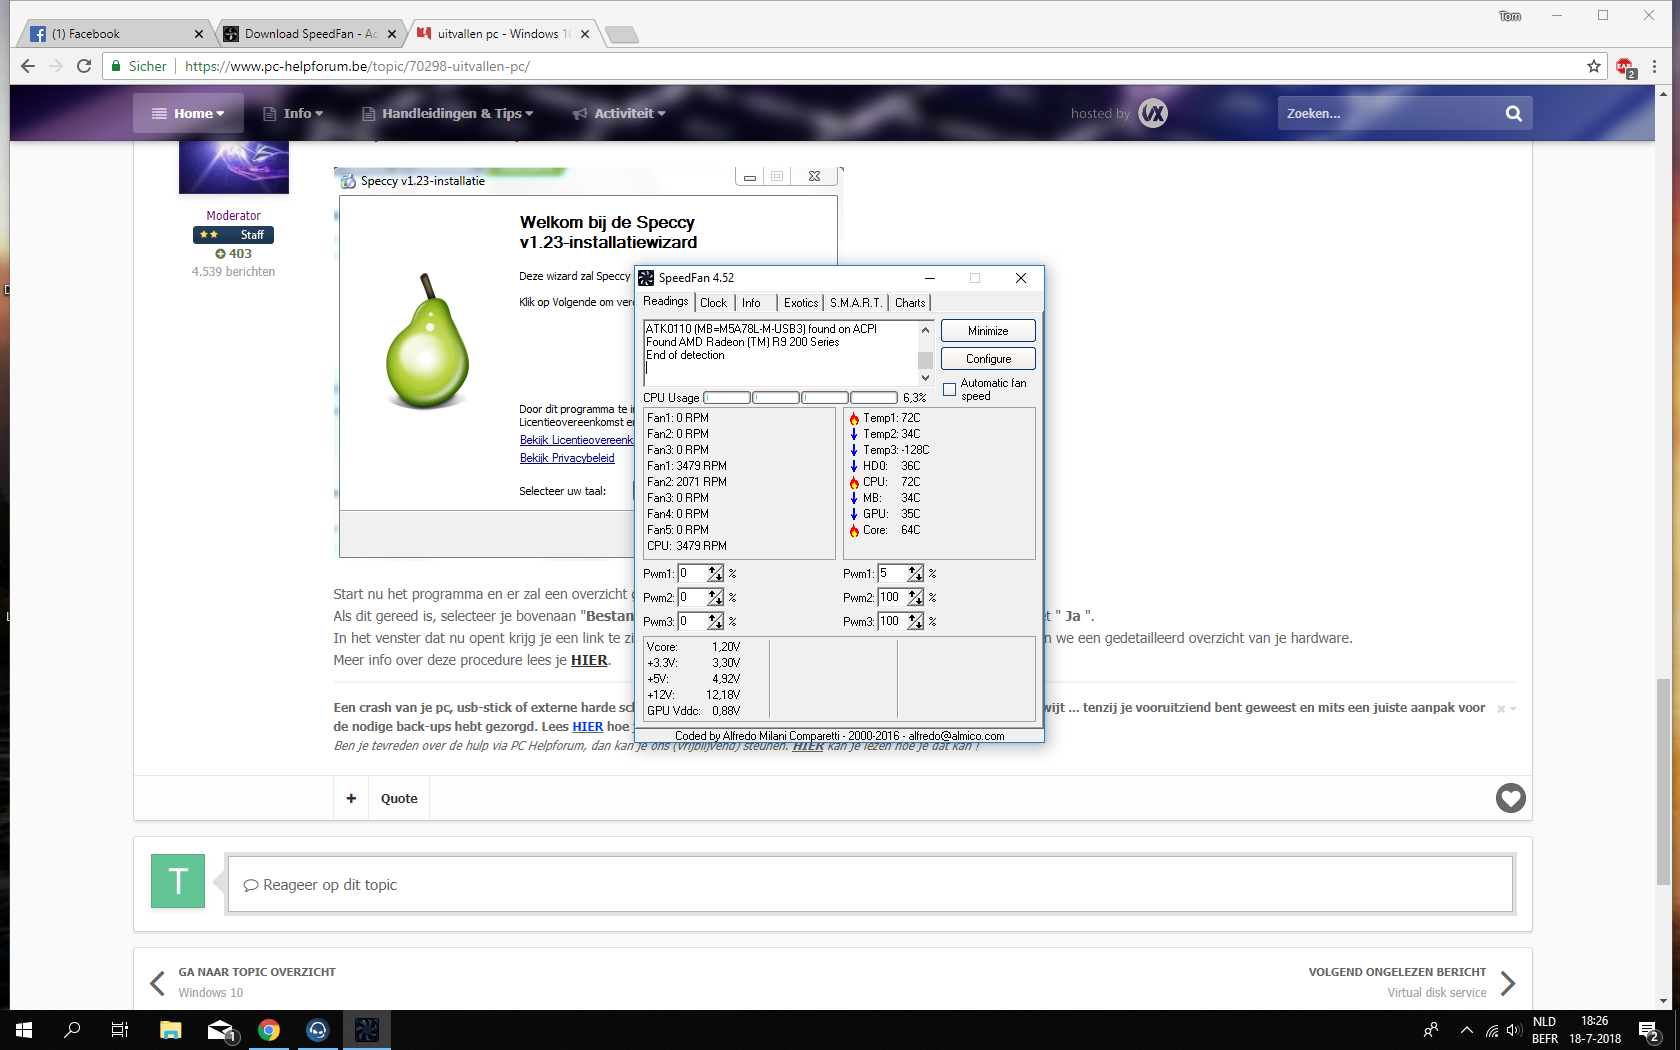
Task: Click the search magnifier icon in forum header
Action: pyautogui.click(x=1513, y=113)
